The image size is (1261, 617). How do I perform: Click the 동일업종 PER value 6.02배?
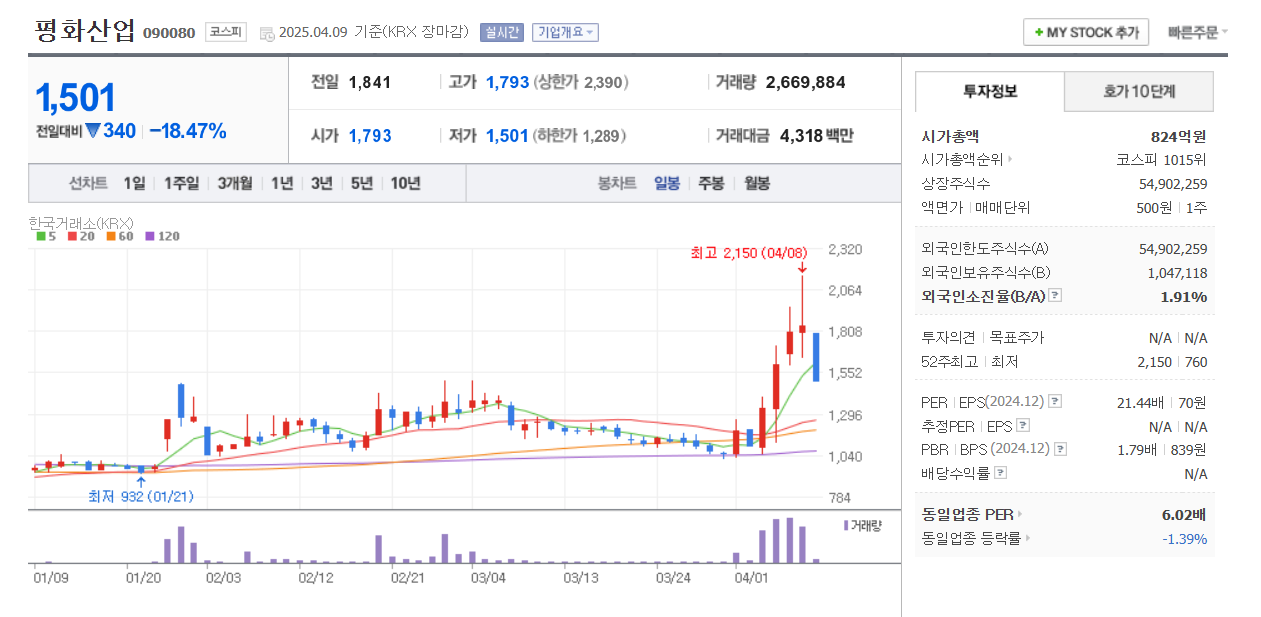click(1182, 515)
